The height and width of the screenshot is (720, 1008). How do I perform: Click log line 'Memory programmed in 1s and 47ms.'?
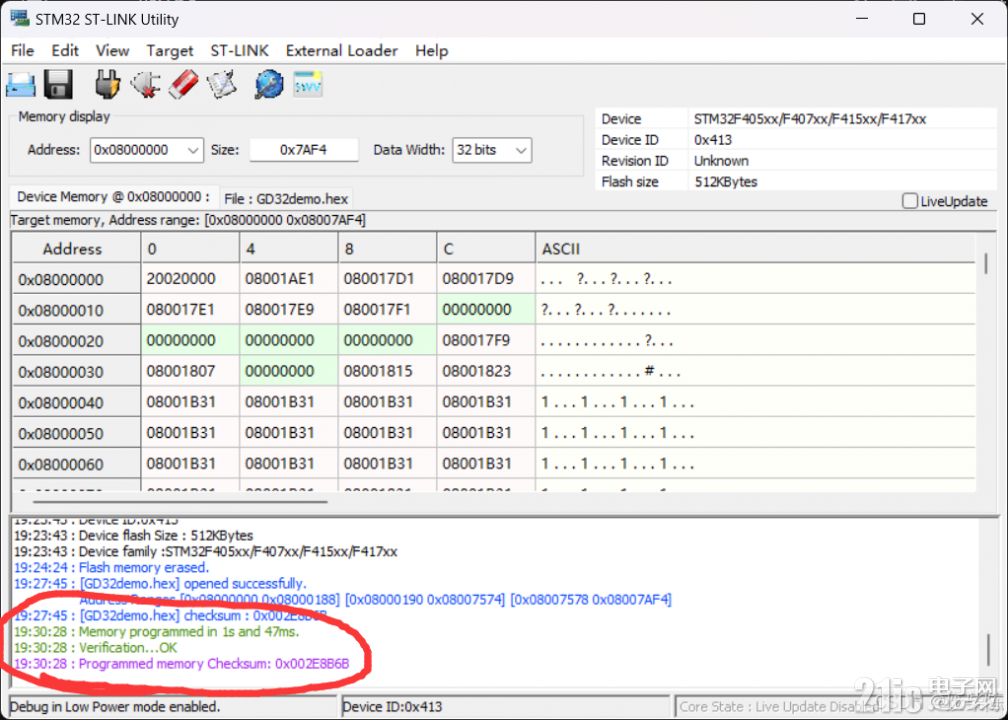click(x=157, y=631)
